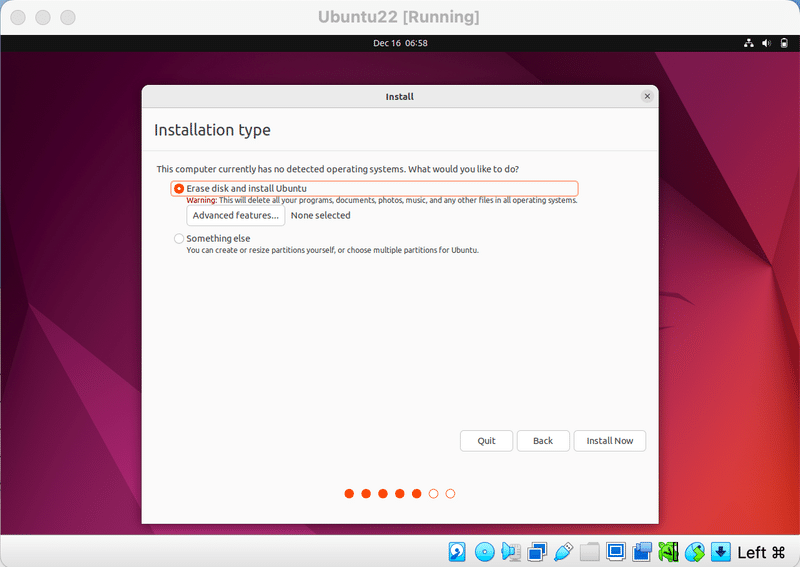The width and height of the screenshot is (800, 567).
Task: Click the network adapters indicator icon
Action: [x=537, y=552]
